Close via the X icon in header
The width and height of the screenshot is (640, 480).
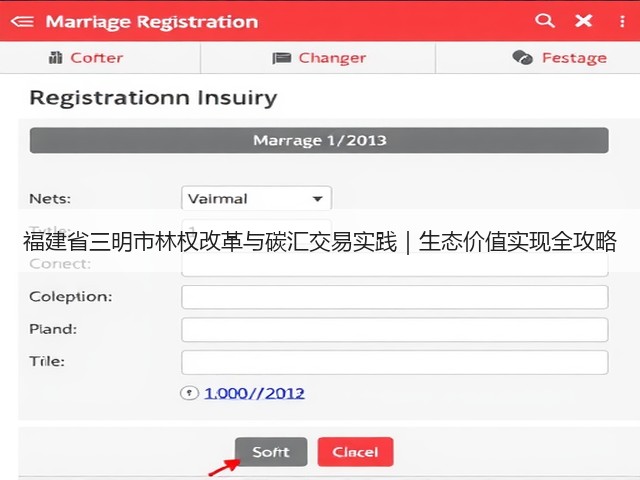click(584, 20)
